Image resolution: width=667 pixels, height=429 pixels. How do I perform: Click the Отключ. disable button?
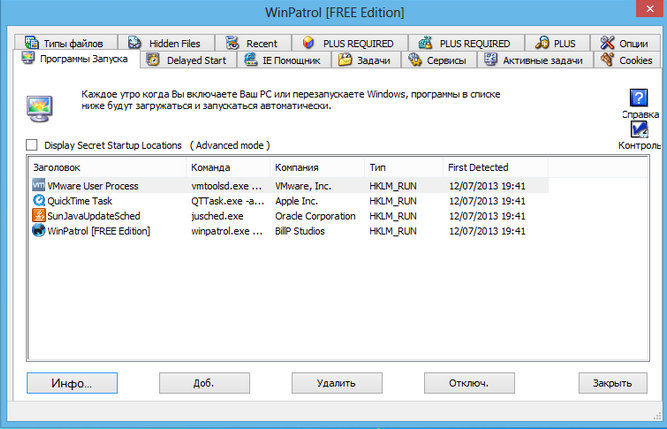point(469,383)
